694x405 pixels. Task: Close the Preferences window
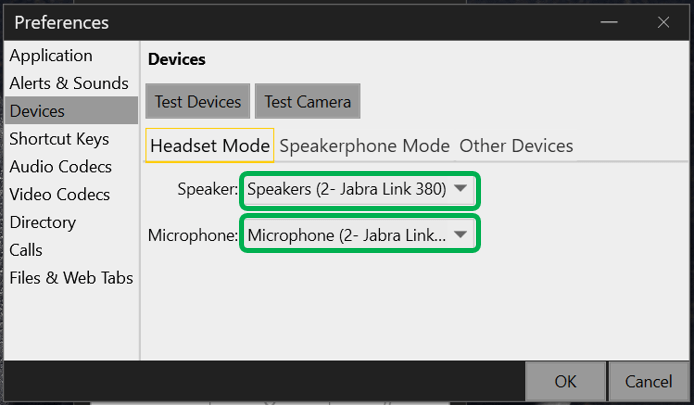point(662,22)
